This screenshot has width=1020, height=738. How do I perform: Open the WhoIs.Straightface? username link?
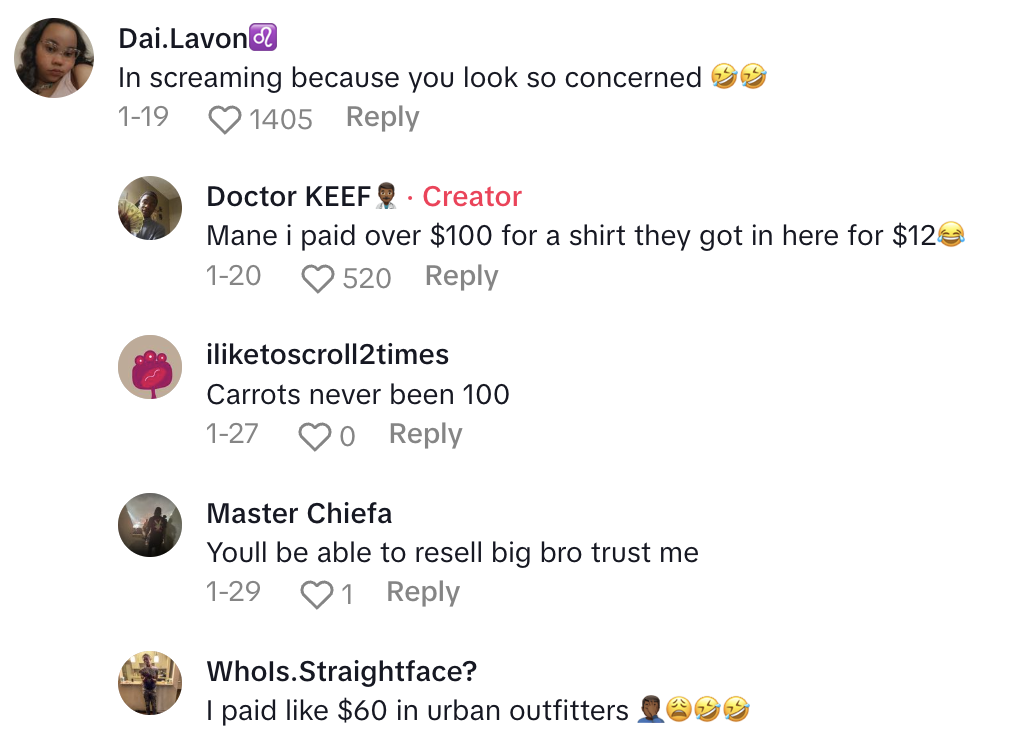[342, 671]
